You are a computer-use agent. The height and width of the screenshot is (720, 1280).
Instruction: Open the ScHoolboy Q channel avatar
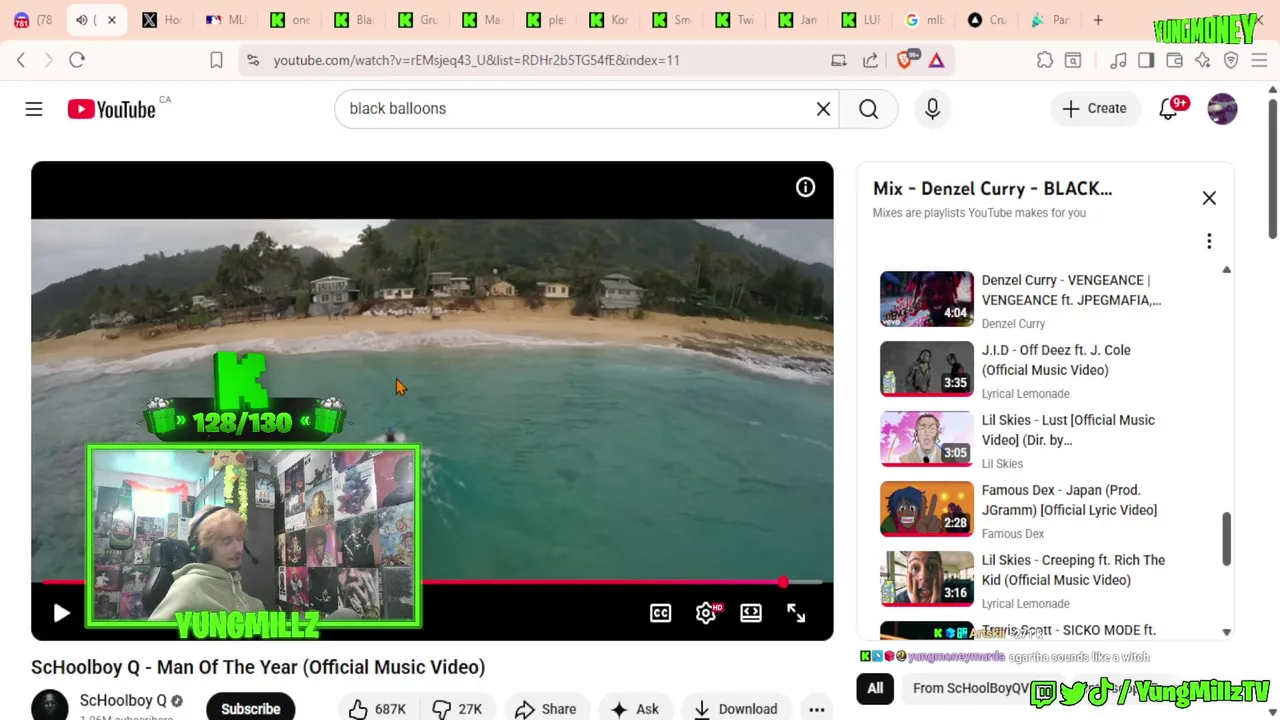[49, 706]
